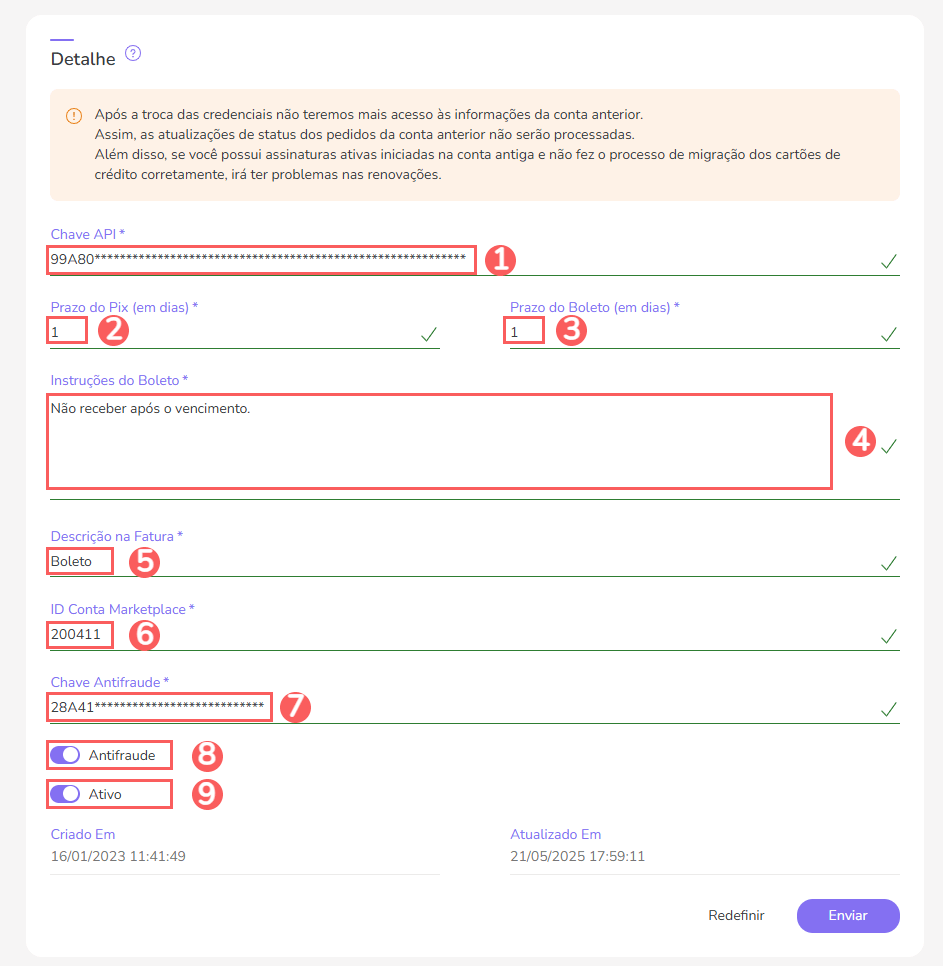Image resolution: width=943 pixels, height=966 pixels.
Task: Select the Chave API input field
Action: pyautogui.click(x=260, y=261)
